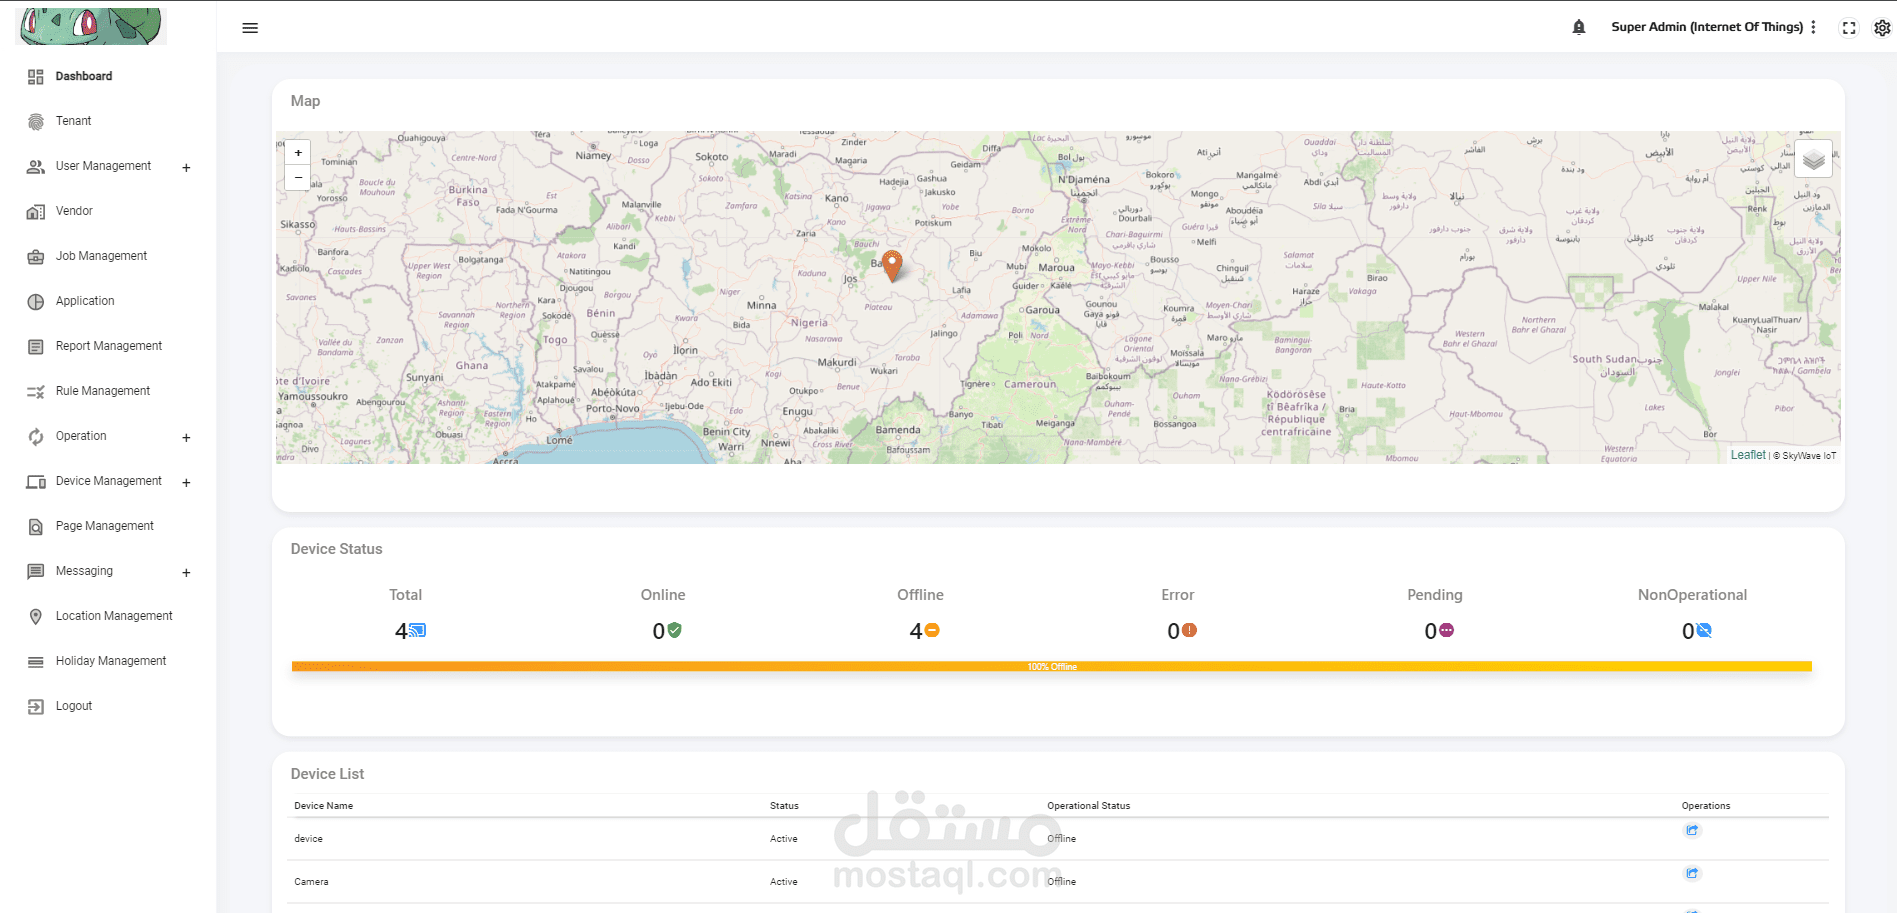Viewport: 1897px width, 913px height.
Task: Open the Tenant menu item
Action: click(x=73, y=121)
